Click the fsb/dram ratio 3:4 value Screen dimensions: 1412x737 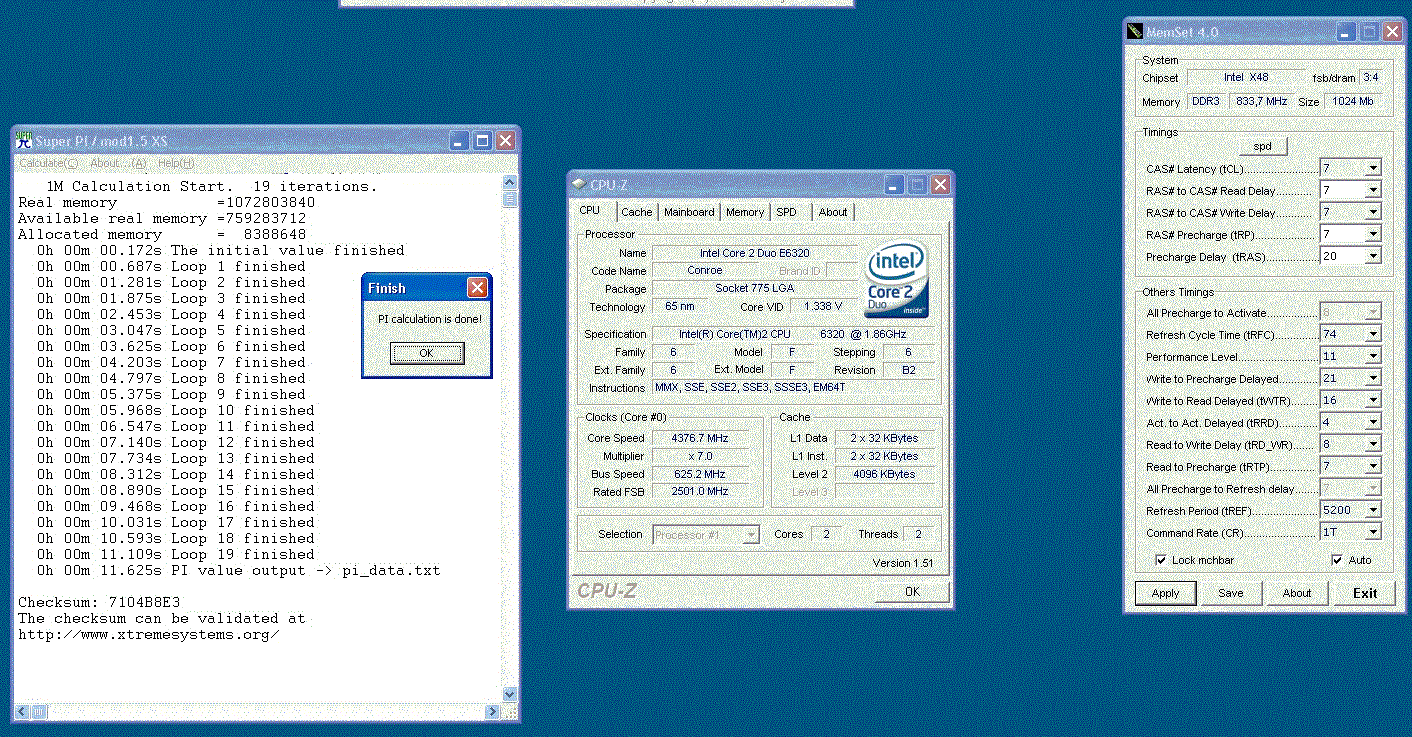pos(1370,77)
